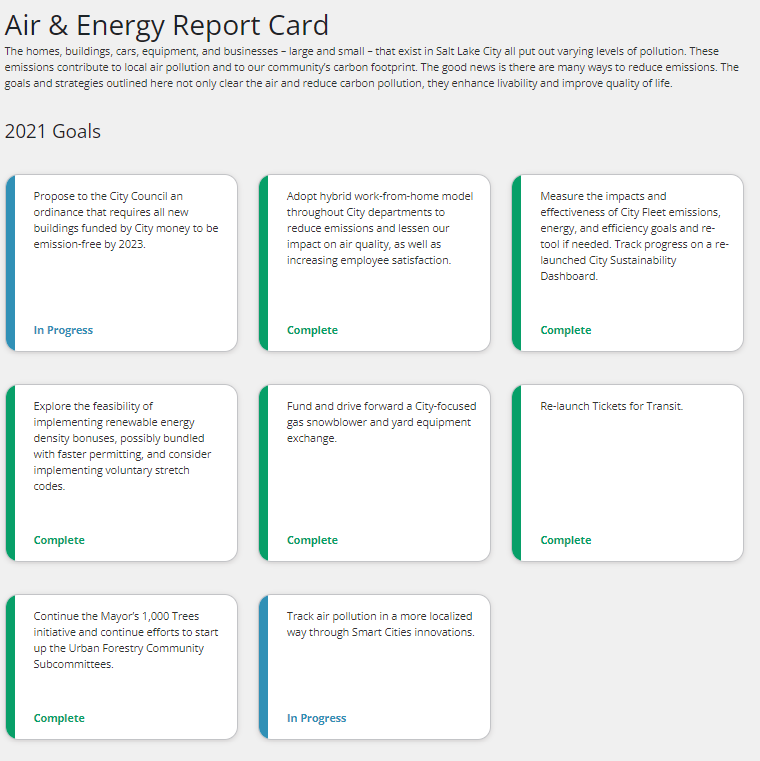Click the Air & Energy Report Card heading
Image resolution: width=760 pixels, height=761 pixels.
tap(166, 25)
